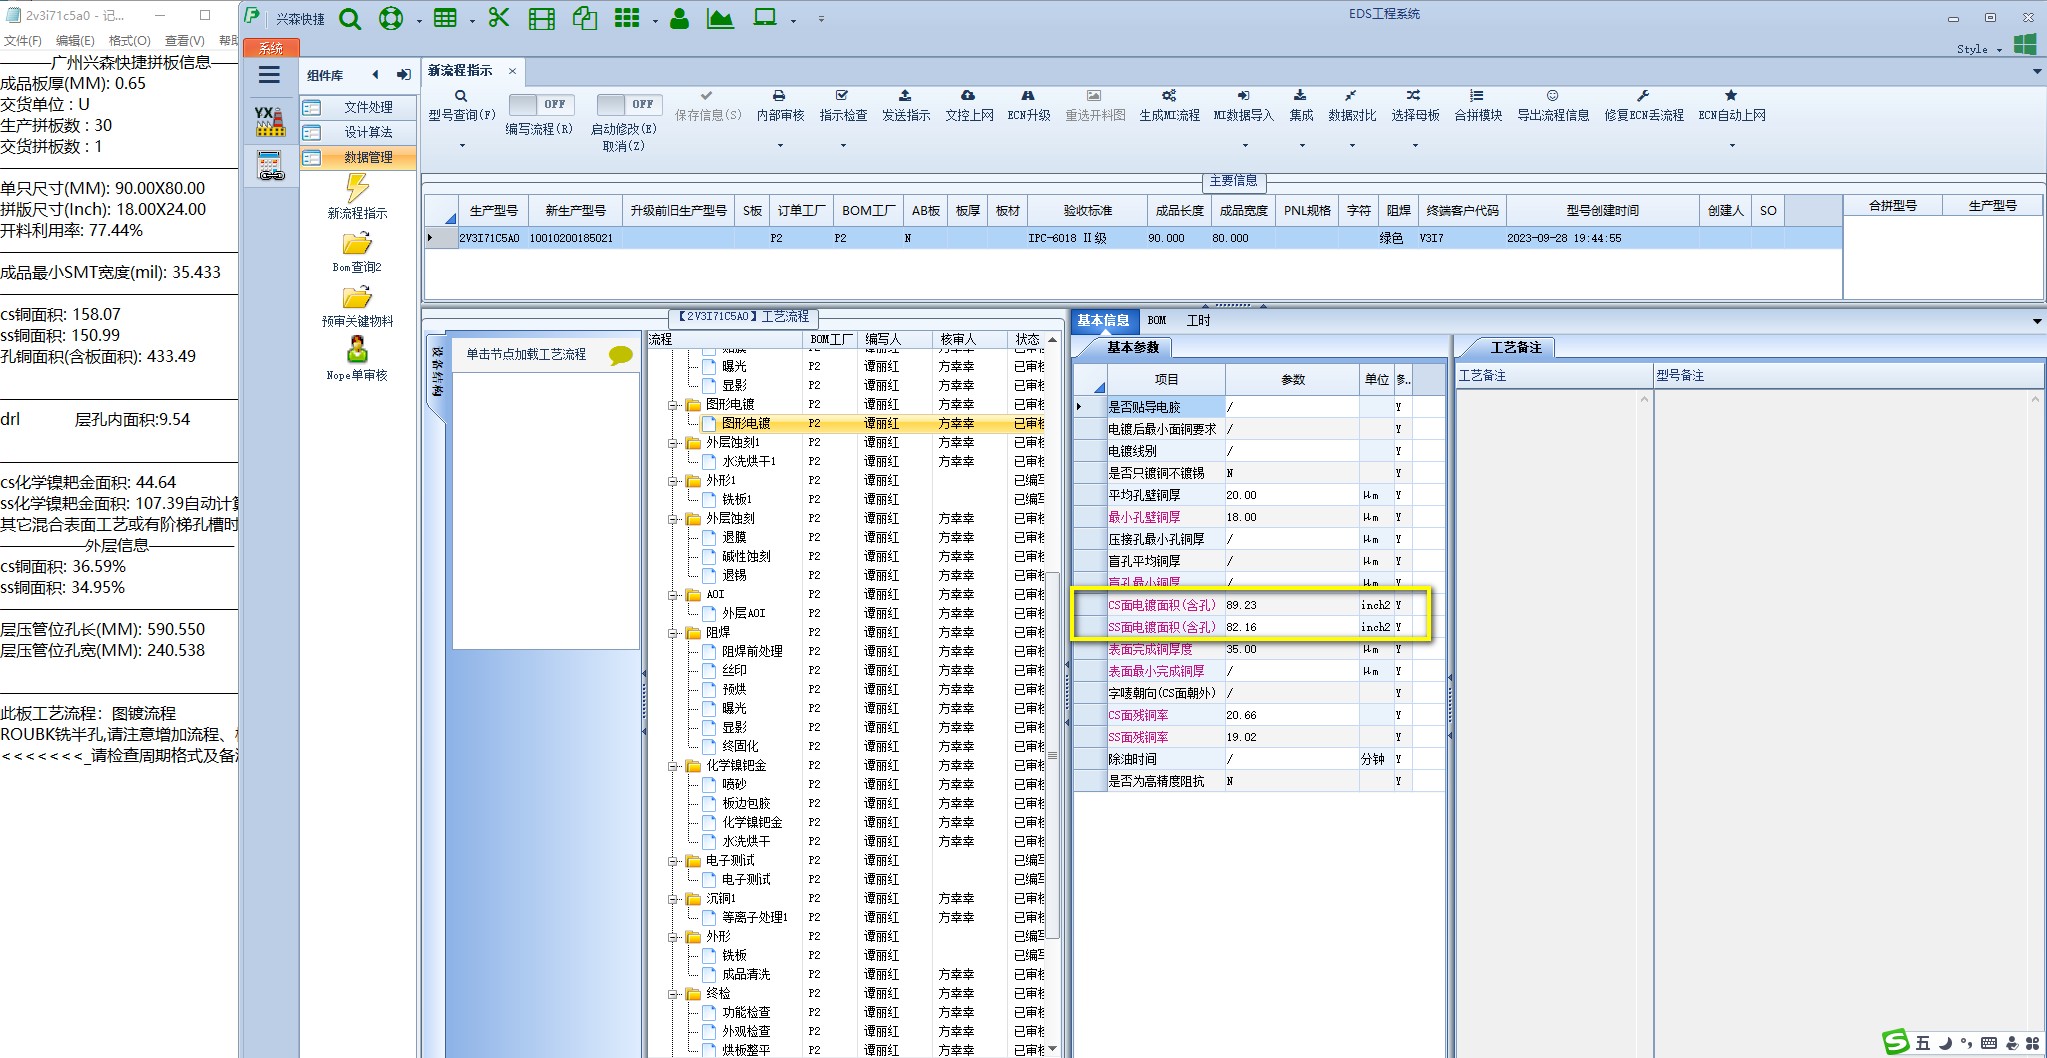Click the 集成 download icon
This screenshot has width=2047, height=1058.
pyautogui.click(x=1300, y=95)
